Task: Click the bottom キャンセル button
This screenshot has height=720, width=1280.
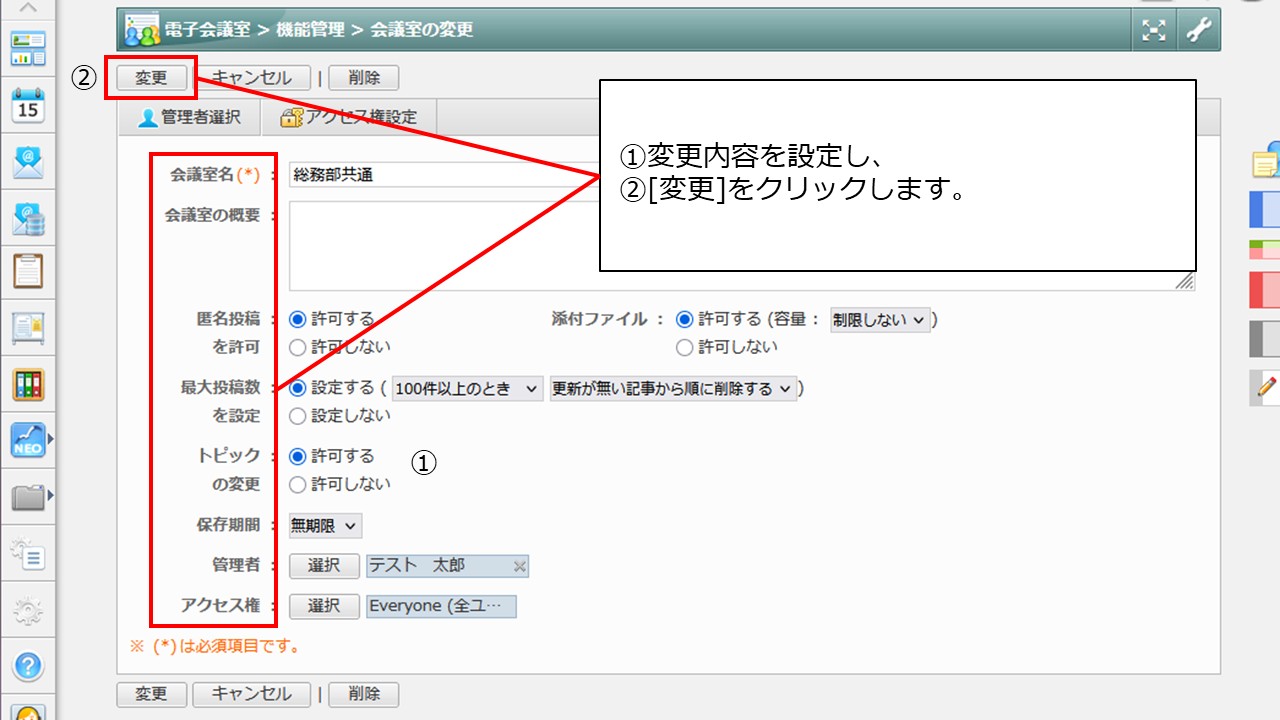Action: click(x=252, y=694)
